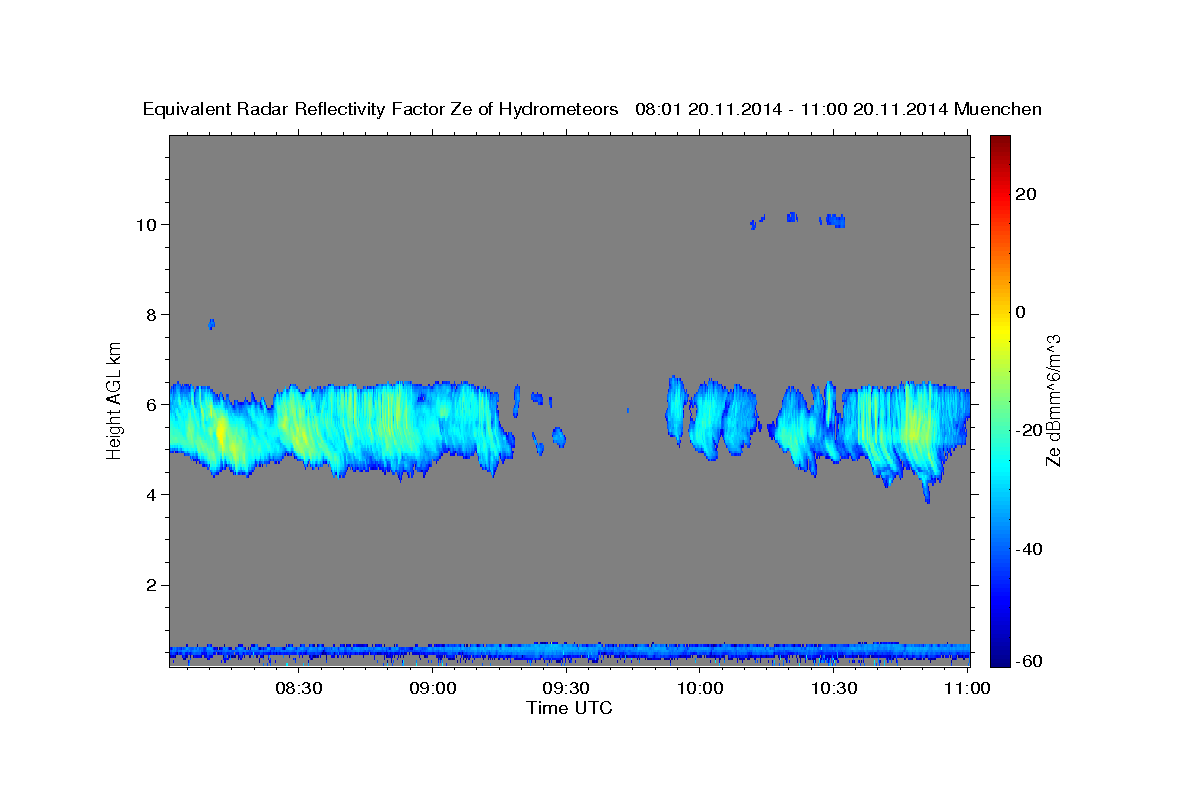Click the 'Height AGL km' axis label
The width and height of the screenshot is (1200, 800).
115,400
